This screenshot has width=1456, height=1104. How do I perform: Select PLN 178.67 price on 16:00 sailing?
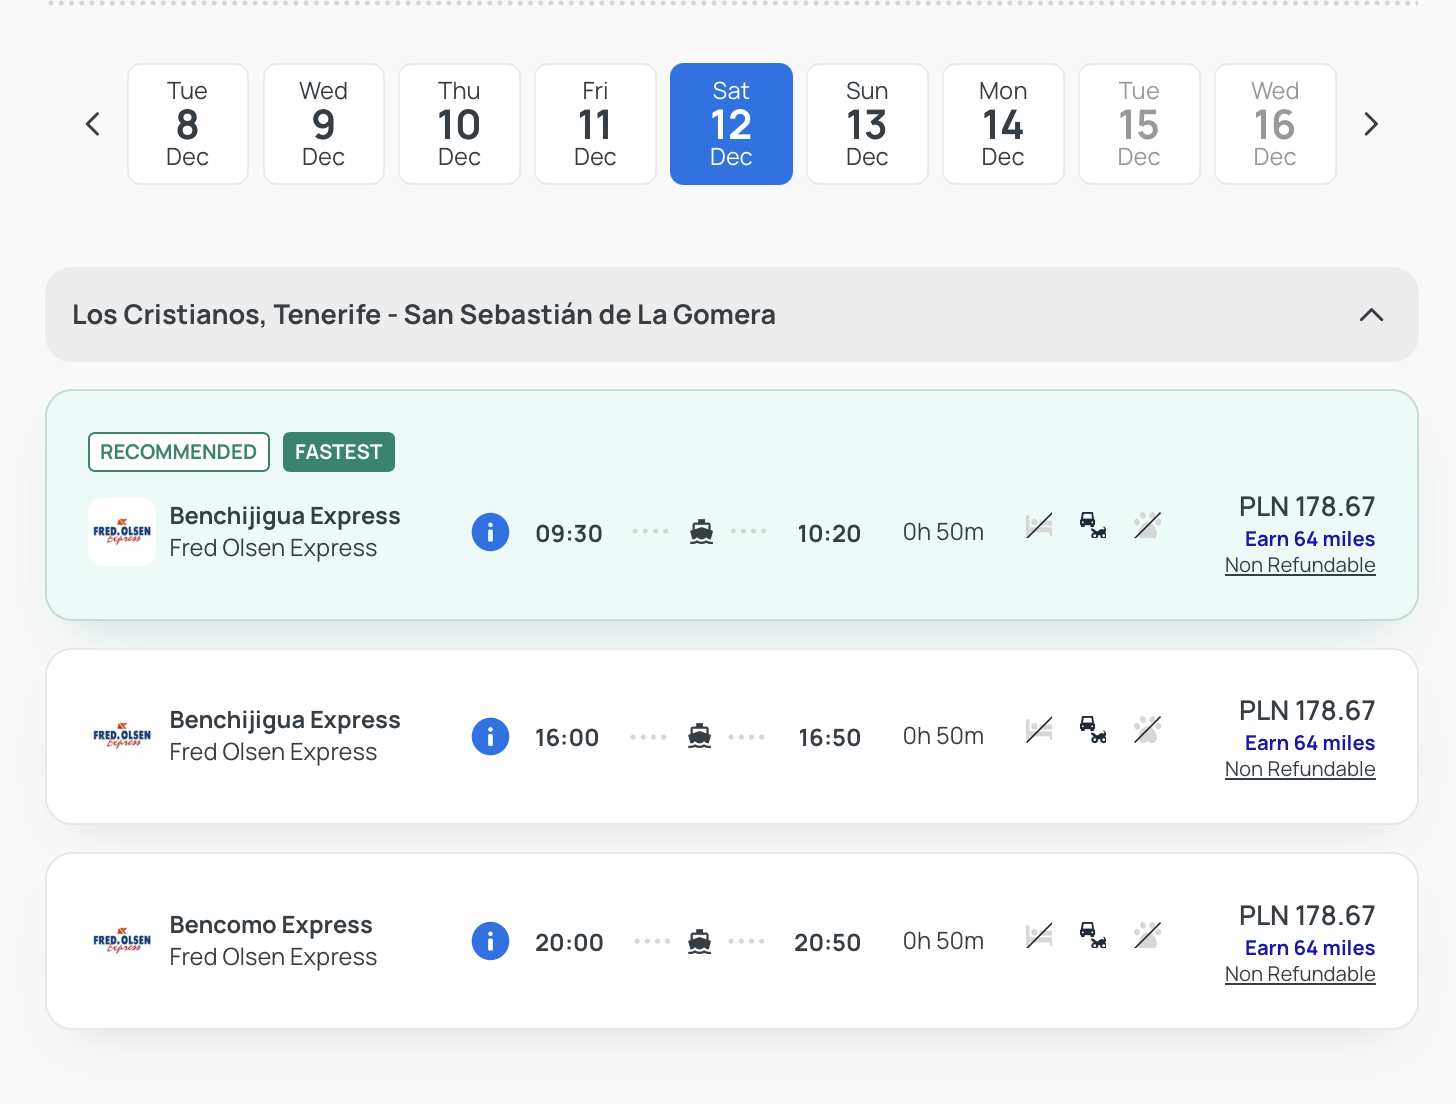(1307, 711)
